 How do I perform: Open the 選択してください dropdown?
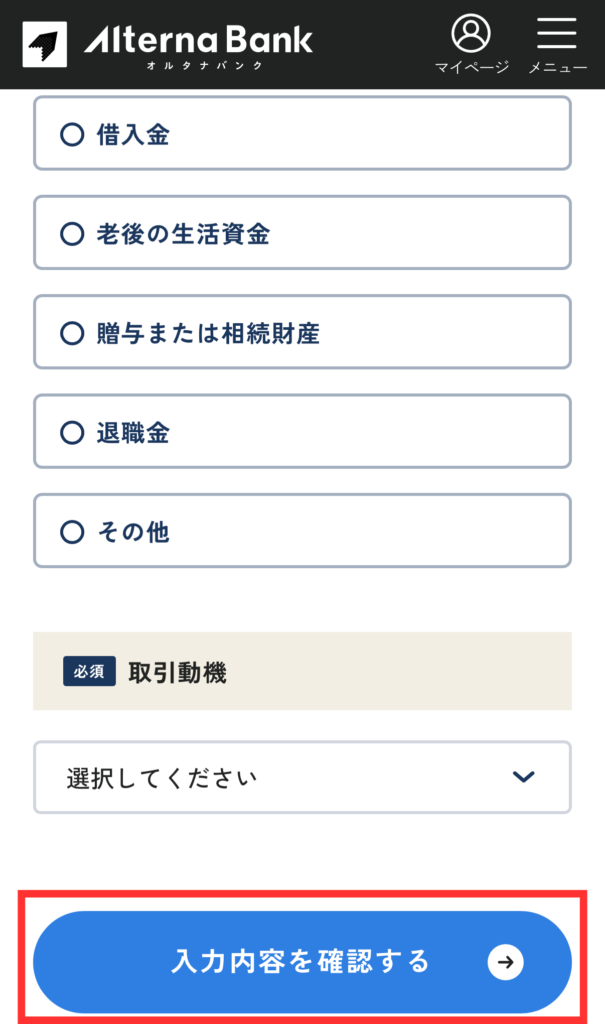pyautogui.click(x=302, y=777)
